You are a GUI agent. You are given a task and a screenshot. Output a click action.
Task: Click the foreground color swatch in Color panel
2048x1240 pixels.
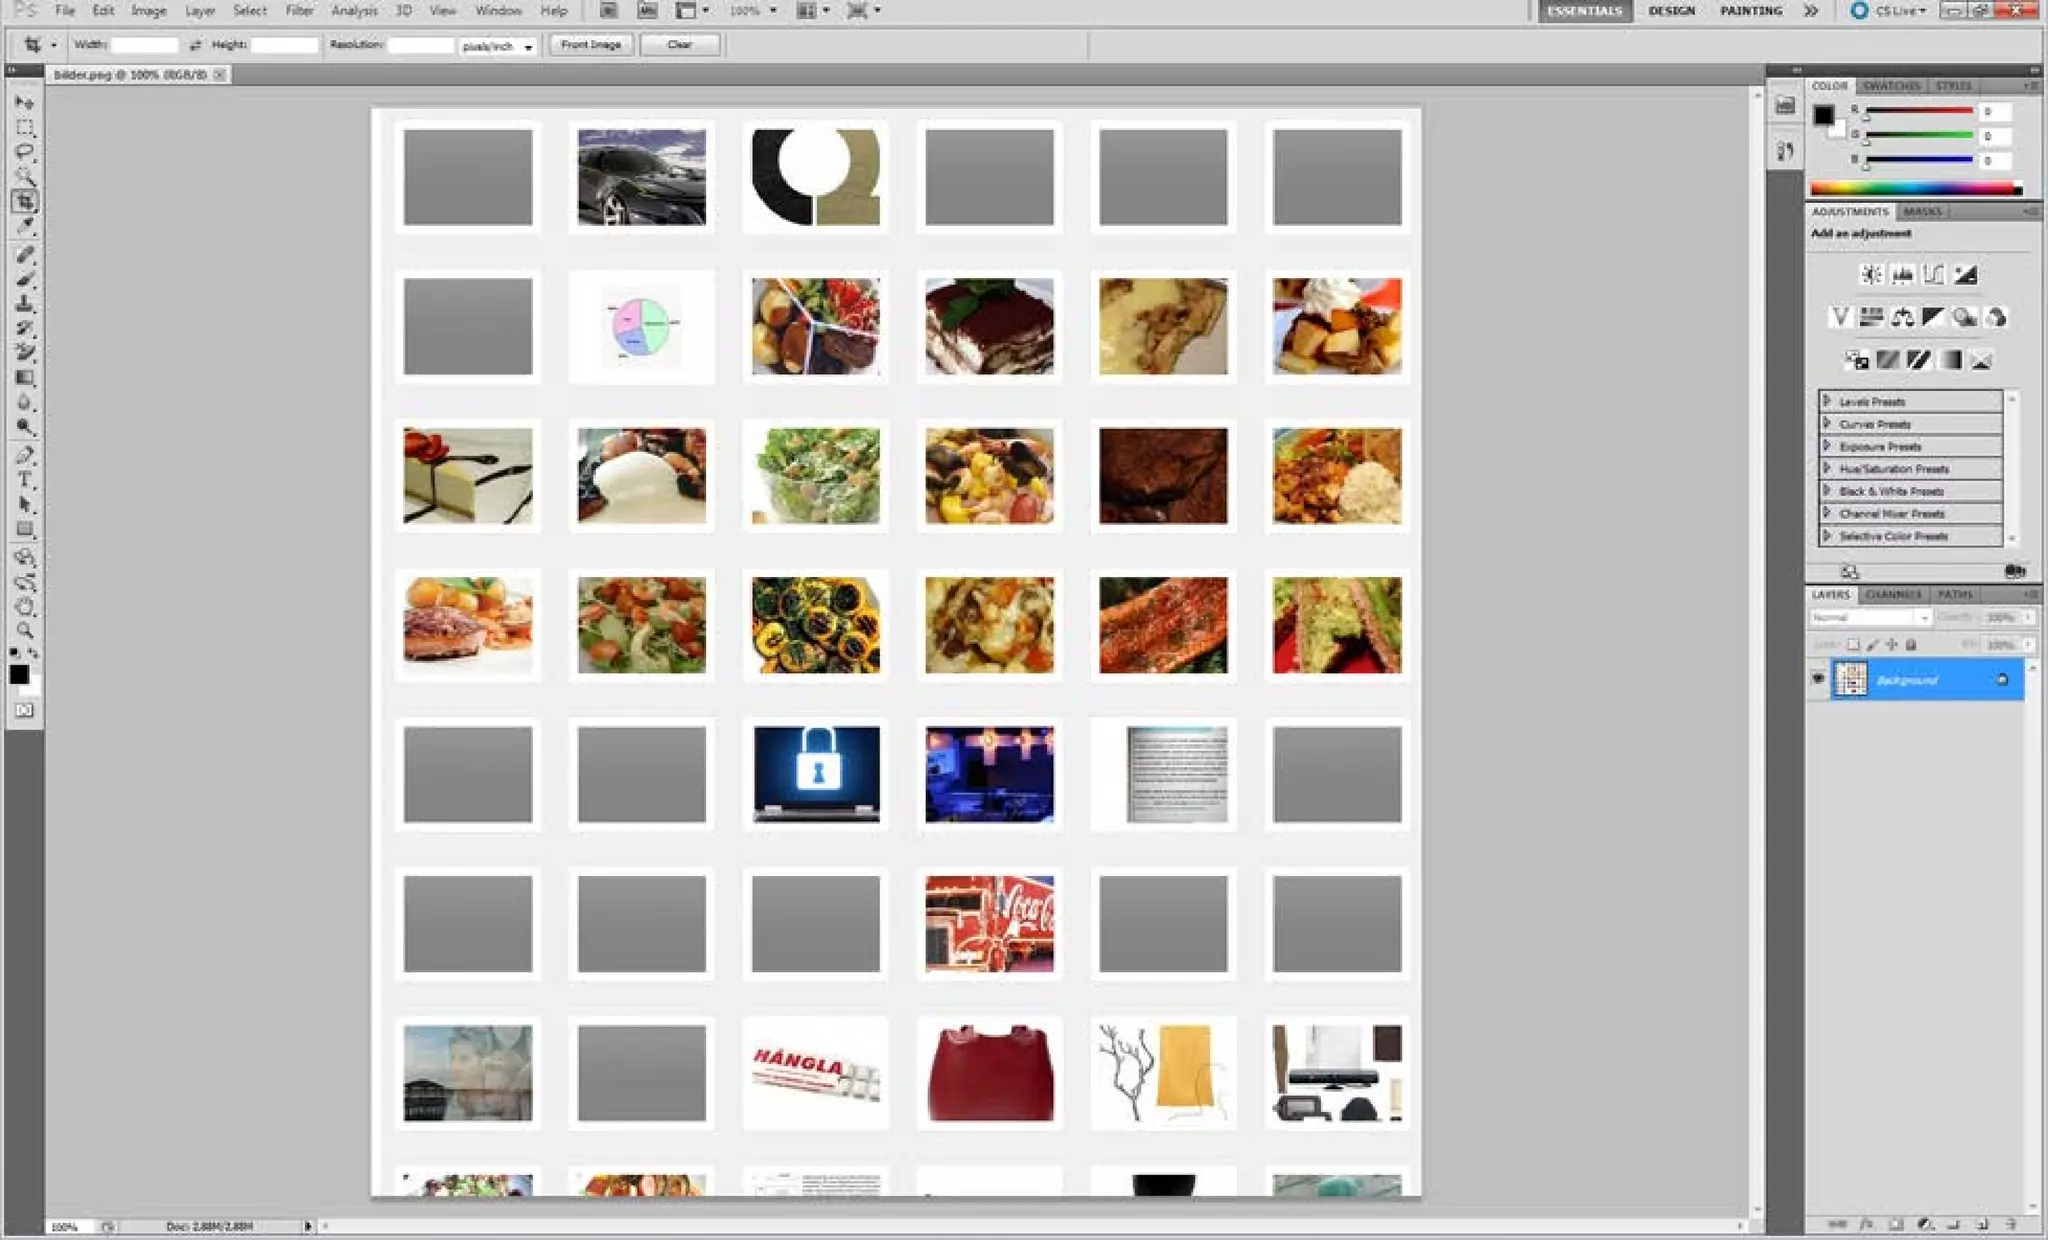(1824, 114)
